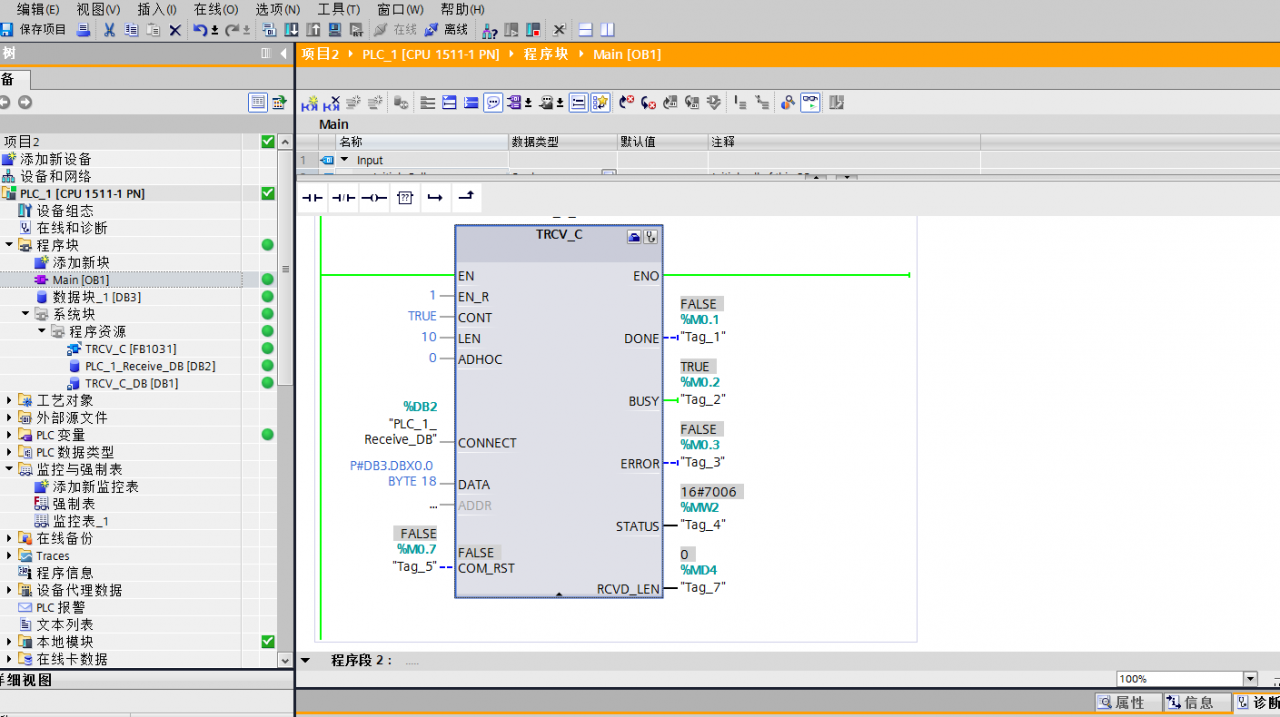This screenshot has height=717, width=1280.
Task: Collapse the Input interface section
Action: point(345,160)
